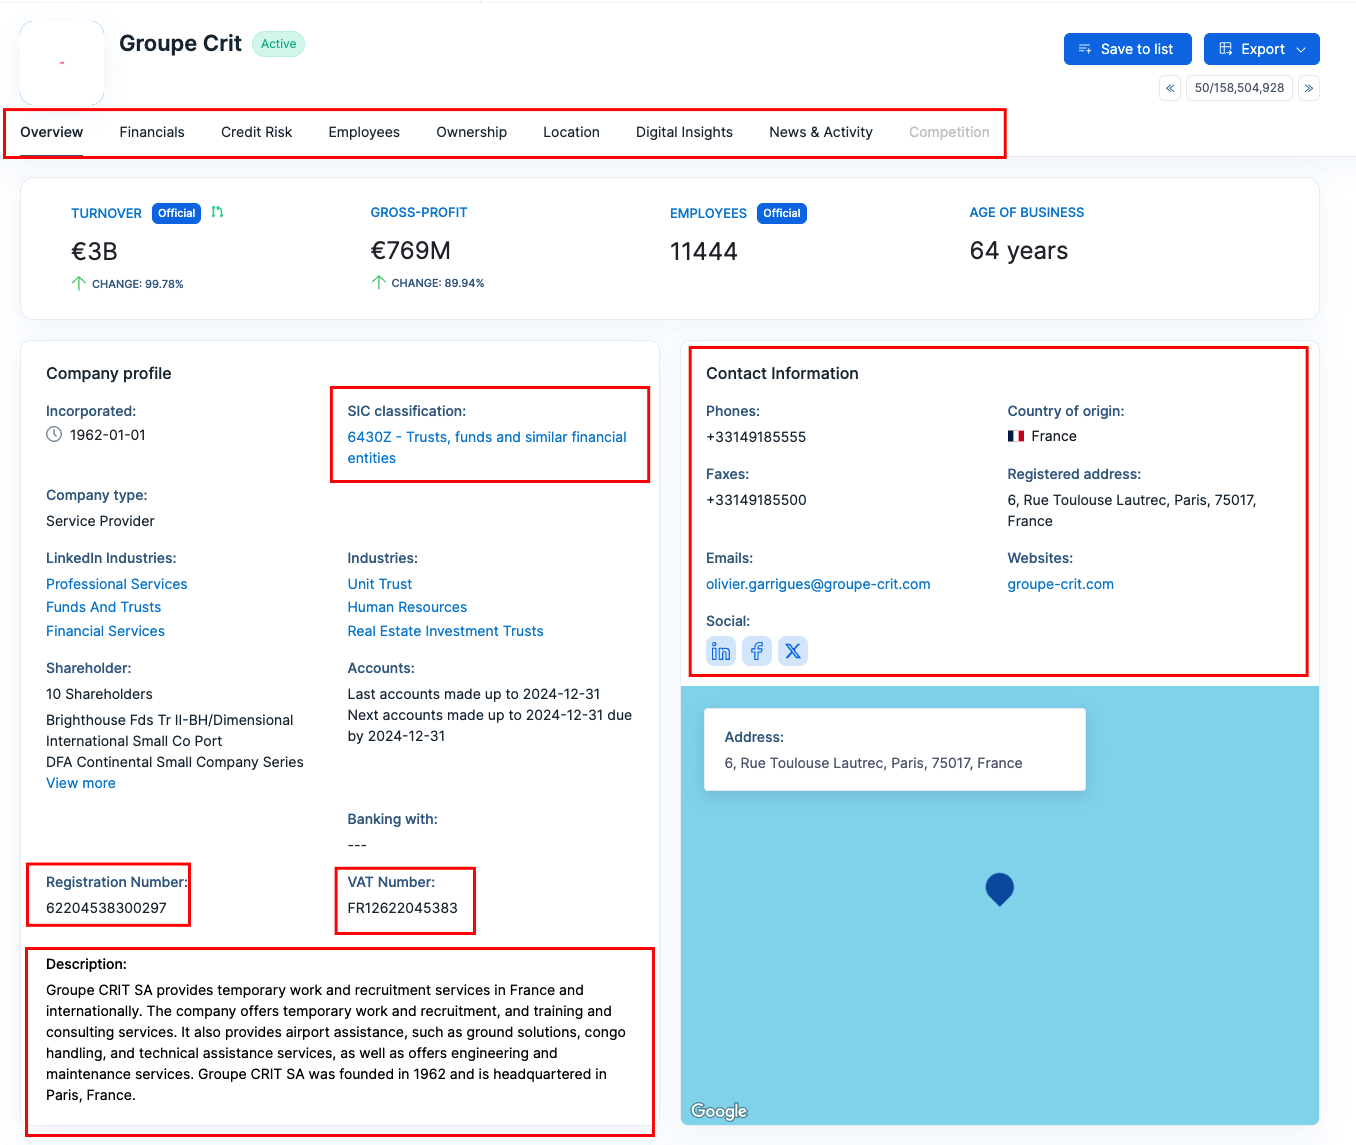Click Save to list button
Screen dimensions: 1356x1145
(1128, 49)
